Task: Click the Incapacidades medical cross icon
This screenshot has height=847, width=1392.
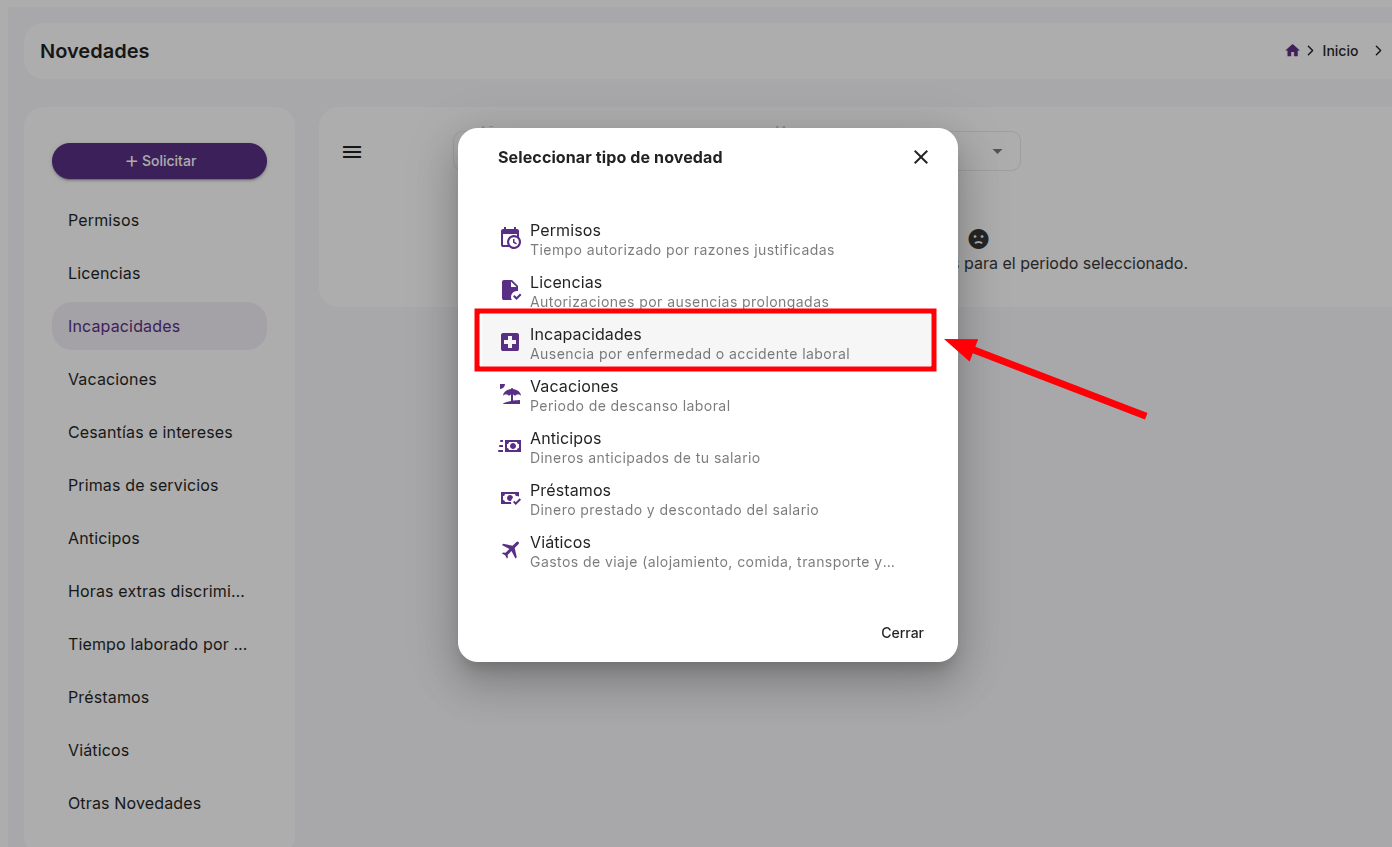Action: (510, 342)
